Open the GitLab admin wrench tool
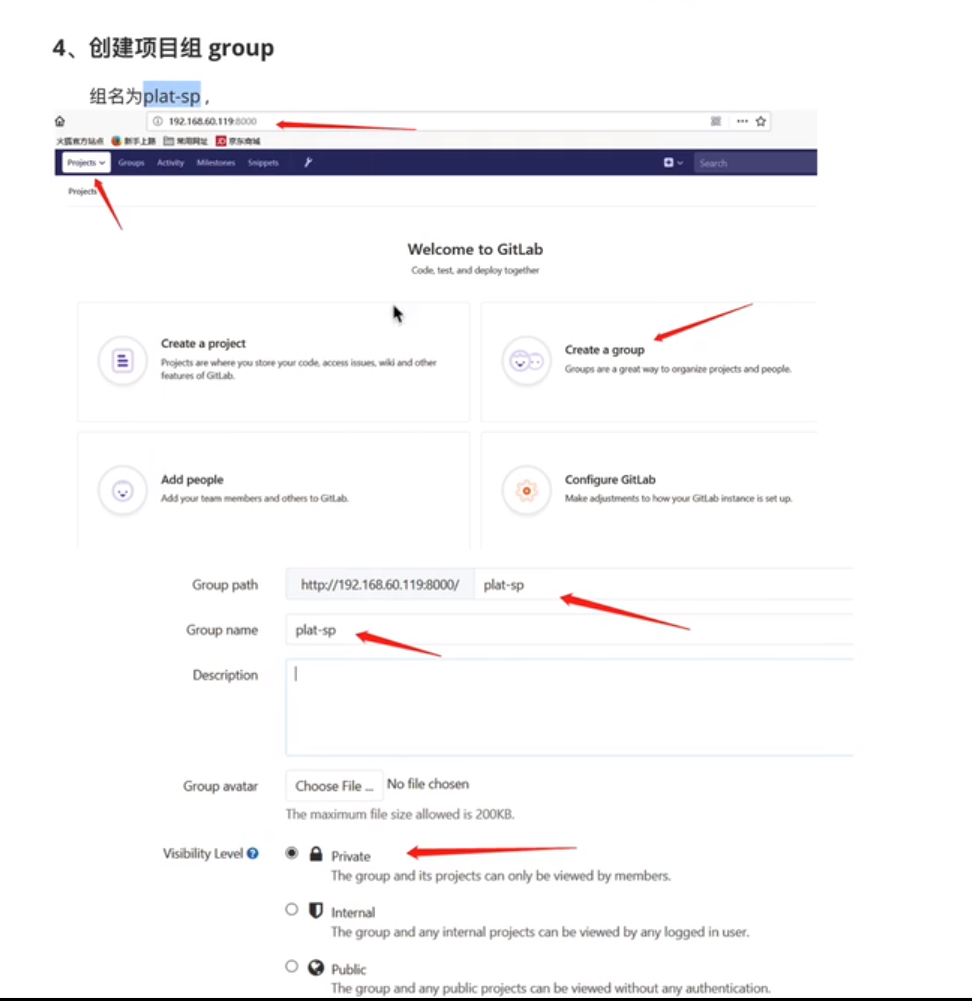Image resolution: width=972 pixels, height=1001 pixels. click(x=308, y=161)
